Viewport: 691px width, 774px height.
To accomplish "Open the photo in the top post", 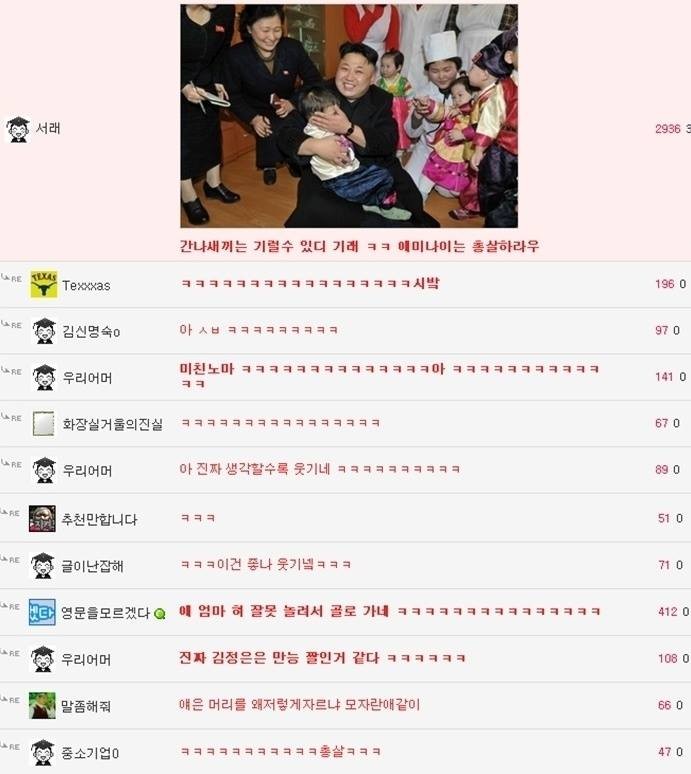I will tap(349, 116).
